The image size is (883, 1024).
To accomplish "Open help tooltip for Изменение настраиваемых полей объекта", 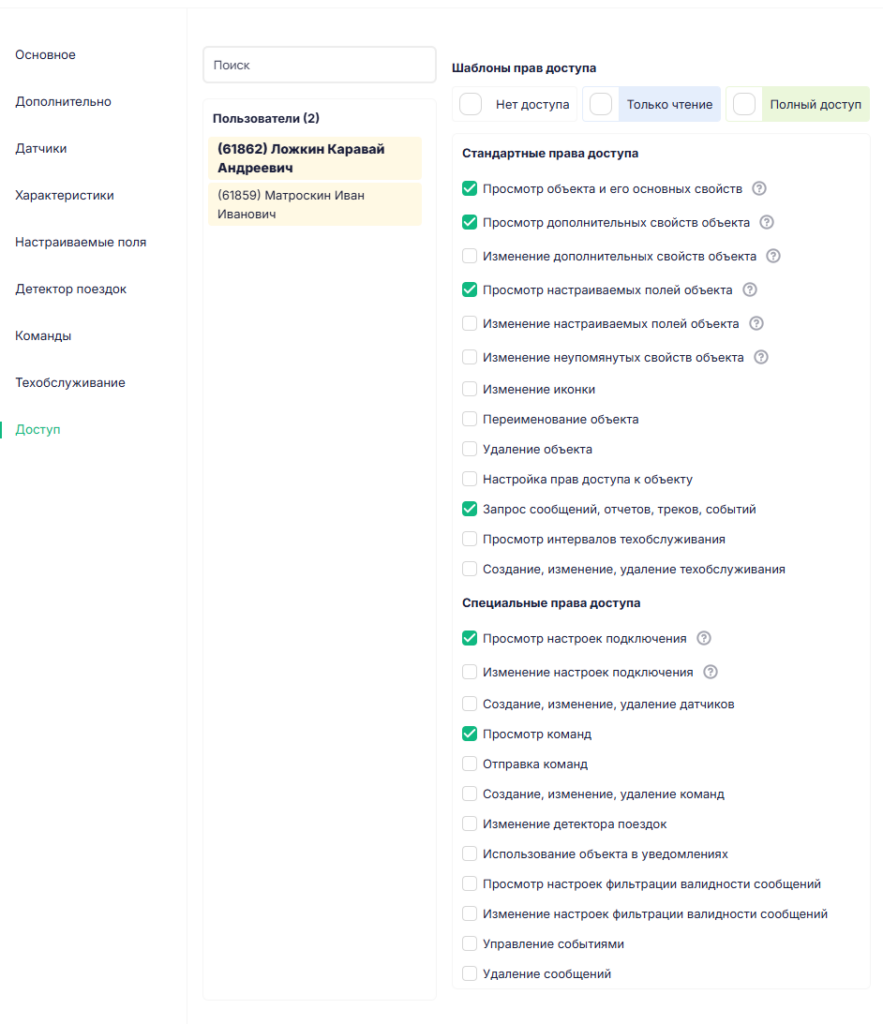I will pyautogui.click(x=756, y=324).
